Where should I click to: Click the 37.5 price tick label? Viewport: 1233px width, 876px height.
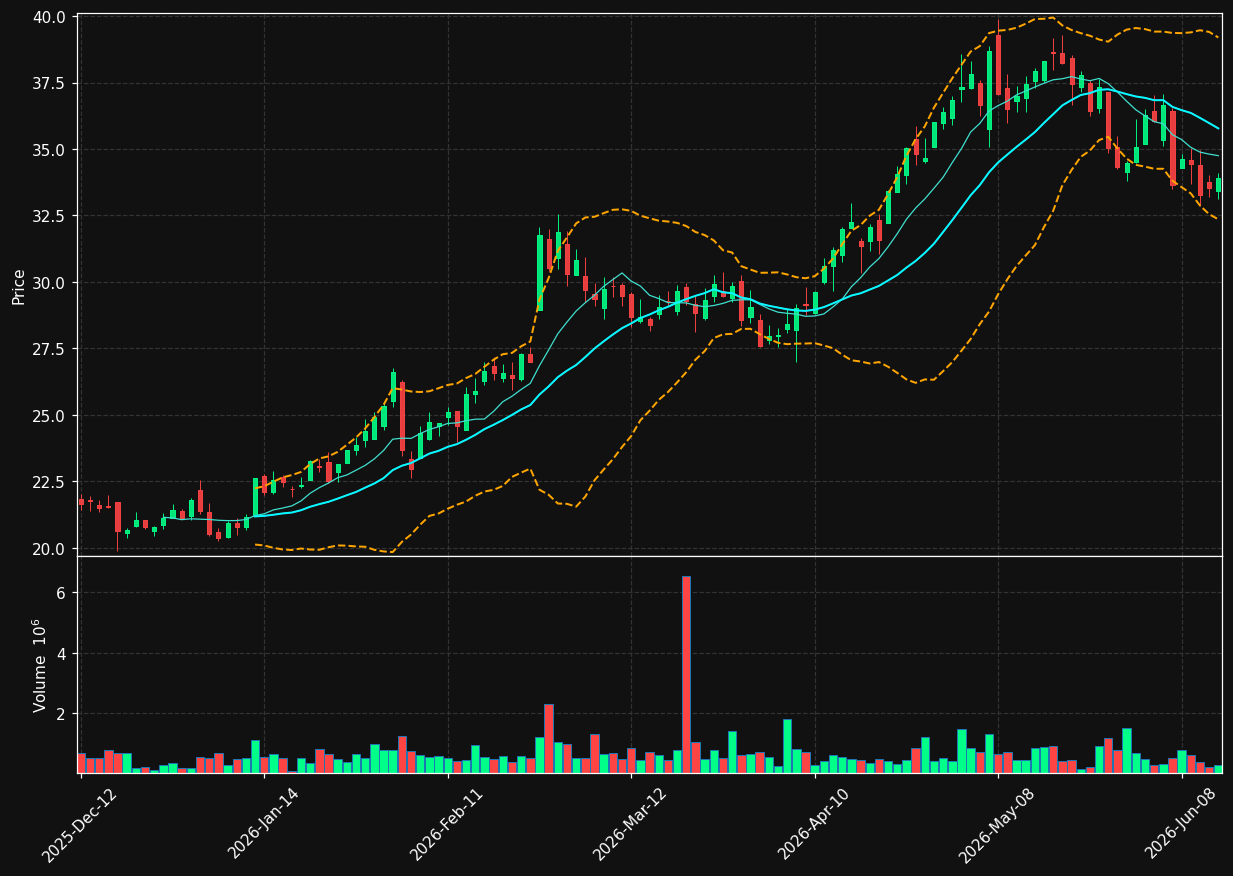(x=50, y=83)
